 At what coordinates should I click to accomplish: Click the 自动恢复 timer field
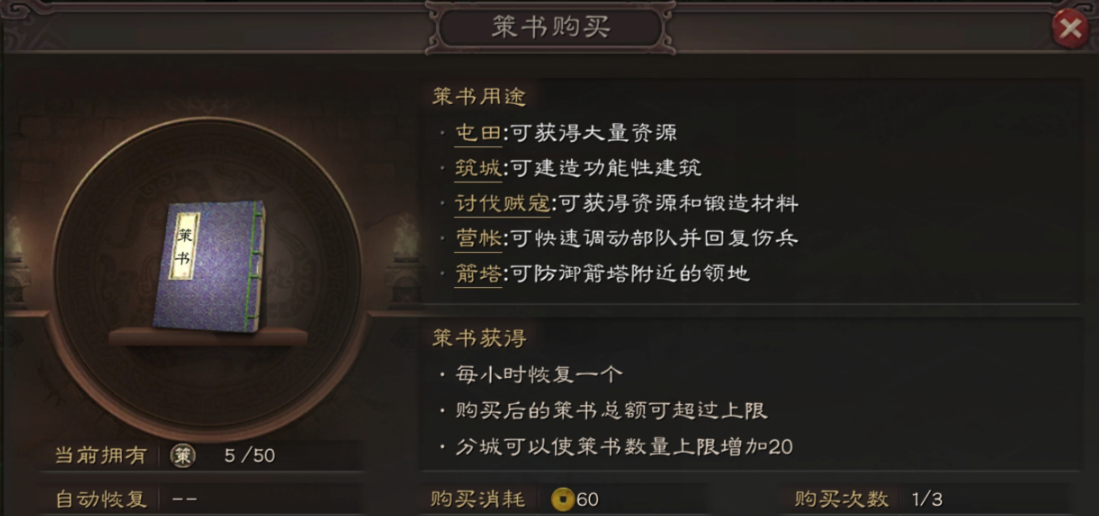183,498
